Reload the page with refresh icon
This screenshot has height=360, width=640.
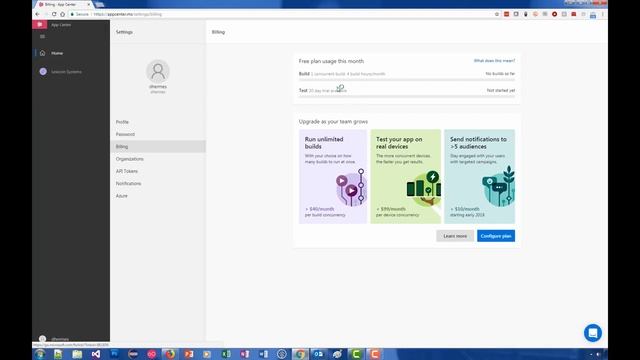click(54, 14)
